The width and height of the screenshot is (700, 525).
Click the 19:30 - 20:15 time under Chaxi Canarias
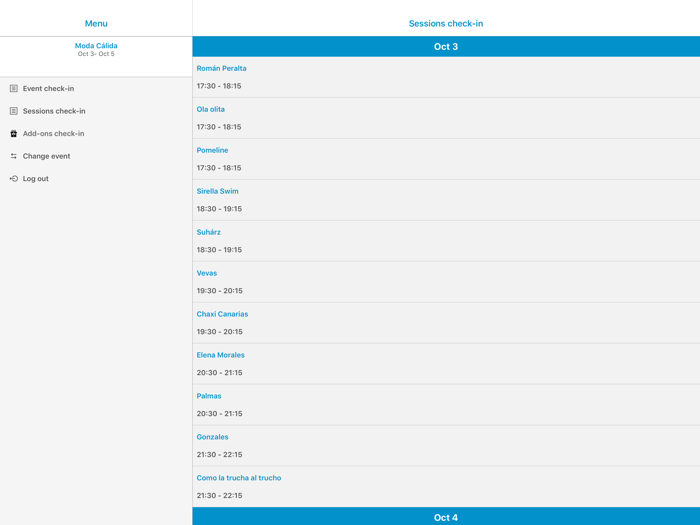220,332
